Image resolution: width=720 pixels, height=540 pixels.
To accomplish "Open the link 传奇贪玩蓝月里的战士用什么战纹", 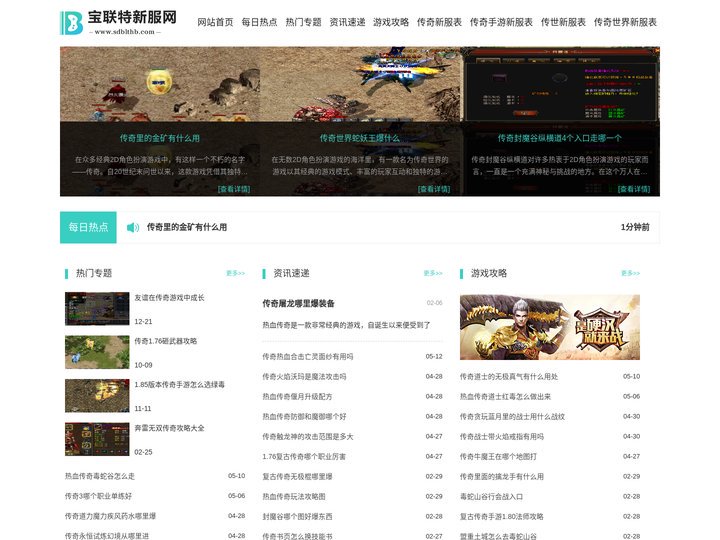I will (x=512, y=416).
